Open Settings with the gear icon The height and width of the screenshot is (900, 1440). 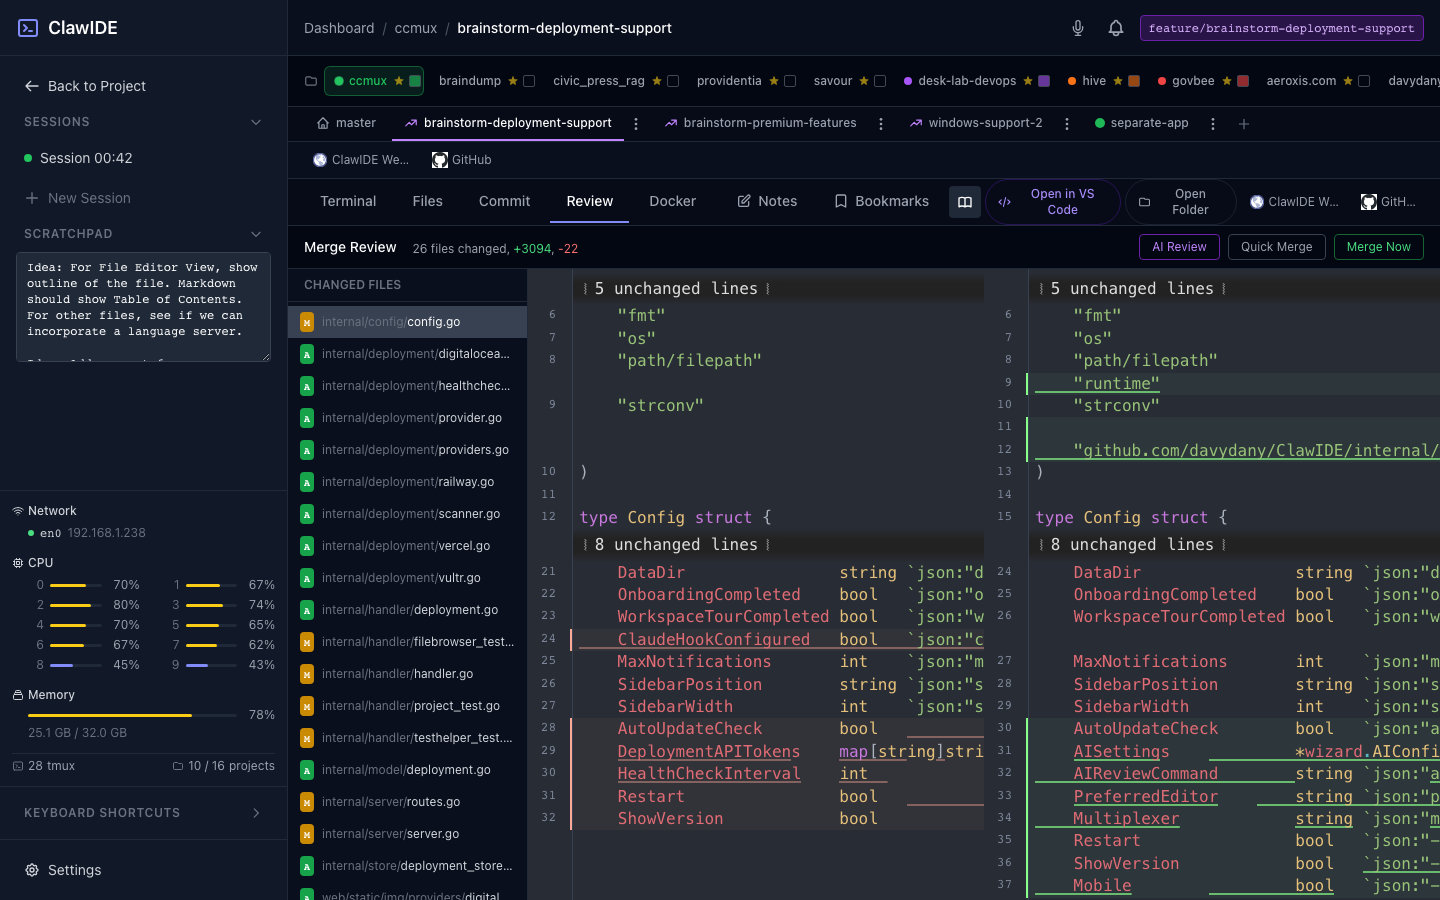pos(32,870)
